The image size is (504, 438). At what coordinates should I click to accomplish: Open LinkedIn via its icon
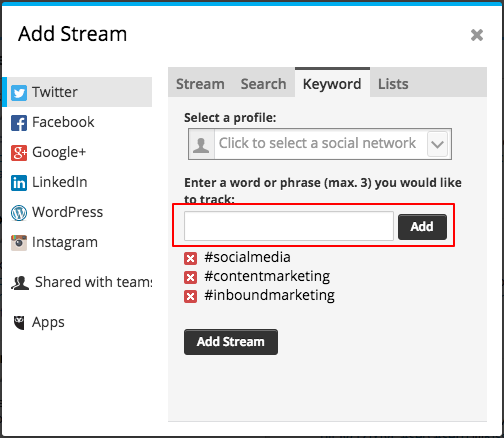(x=19, y=183)
